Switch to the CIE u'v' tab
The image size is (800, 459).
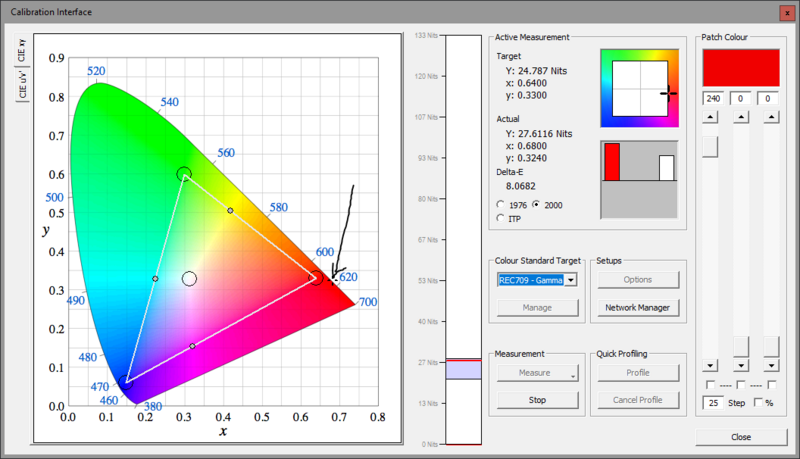pos(22,85)
